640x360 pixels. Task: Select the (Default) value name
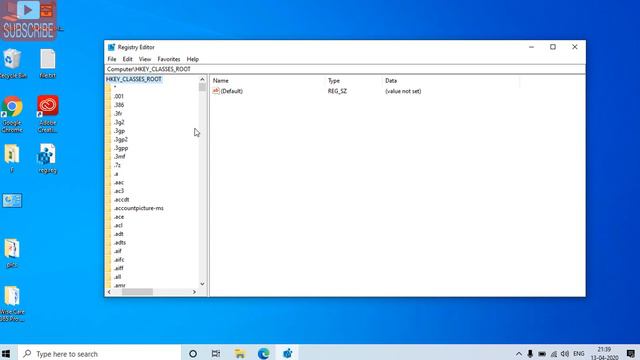click(x=231, y=91)
